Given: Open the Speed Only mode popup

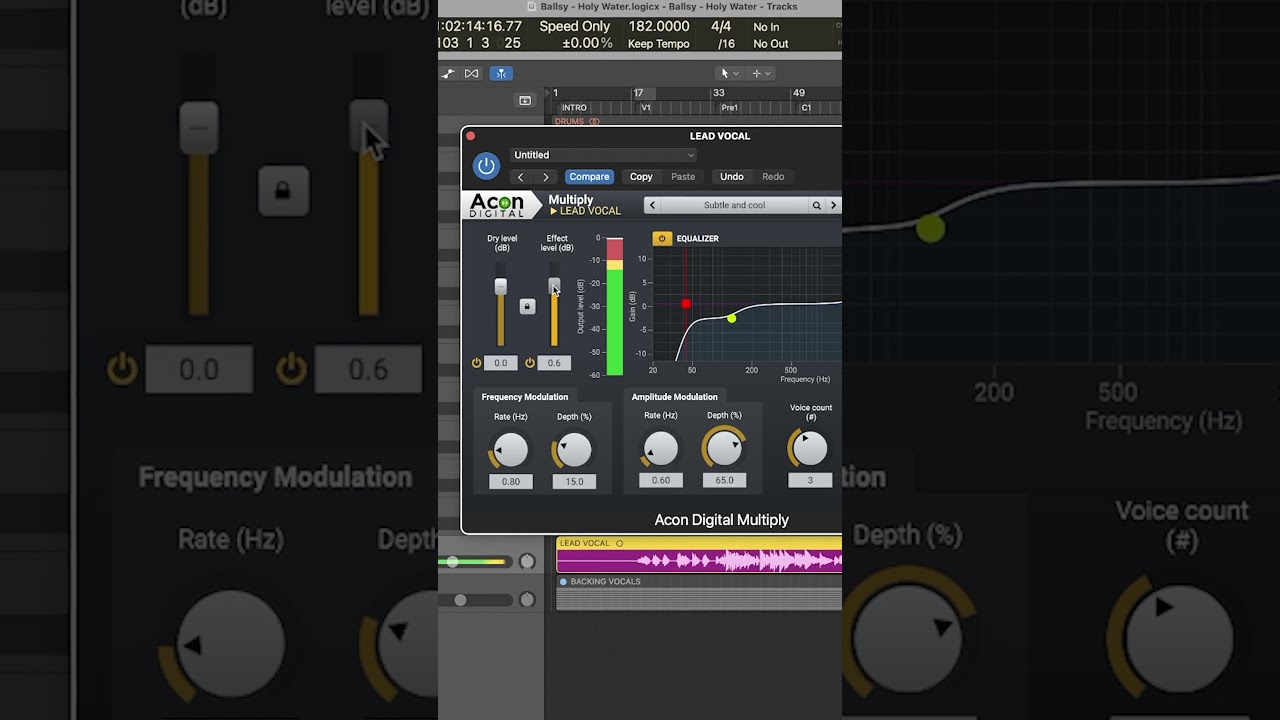Looking at the screenshot, I should click(574, 27).
